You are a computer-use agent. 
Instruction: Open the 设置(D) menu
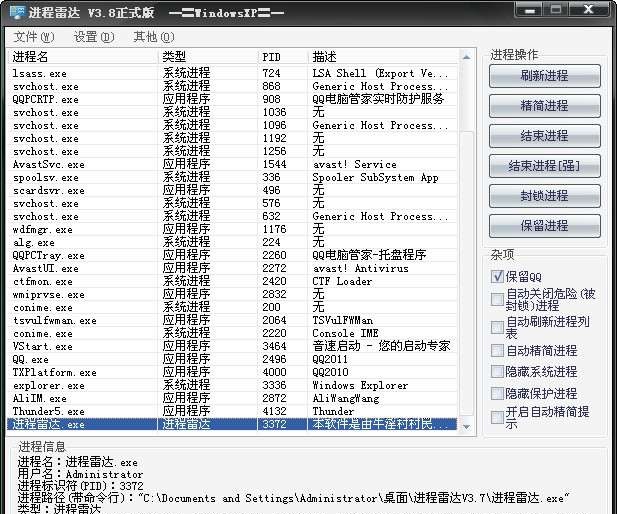click(x=94, y=37)
